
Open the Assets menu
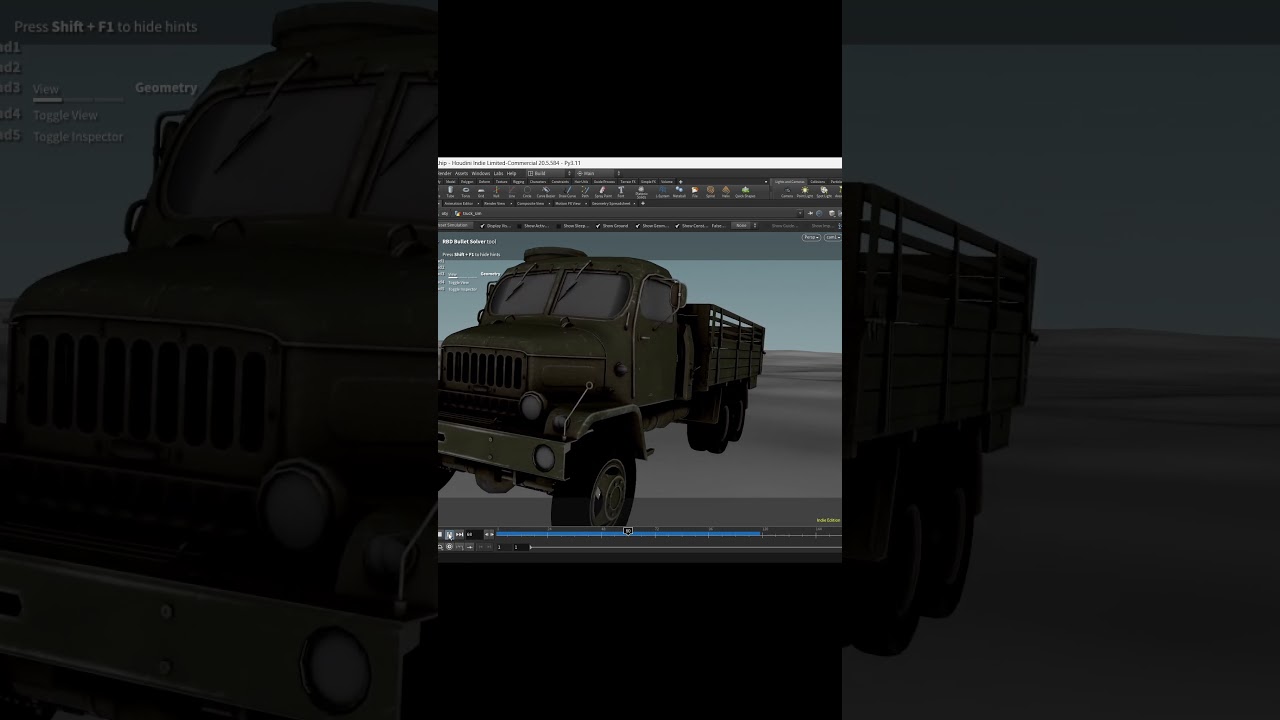[x=462, y=173]
